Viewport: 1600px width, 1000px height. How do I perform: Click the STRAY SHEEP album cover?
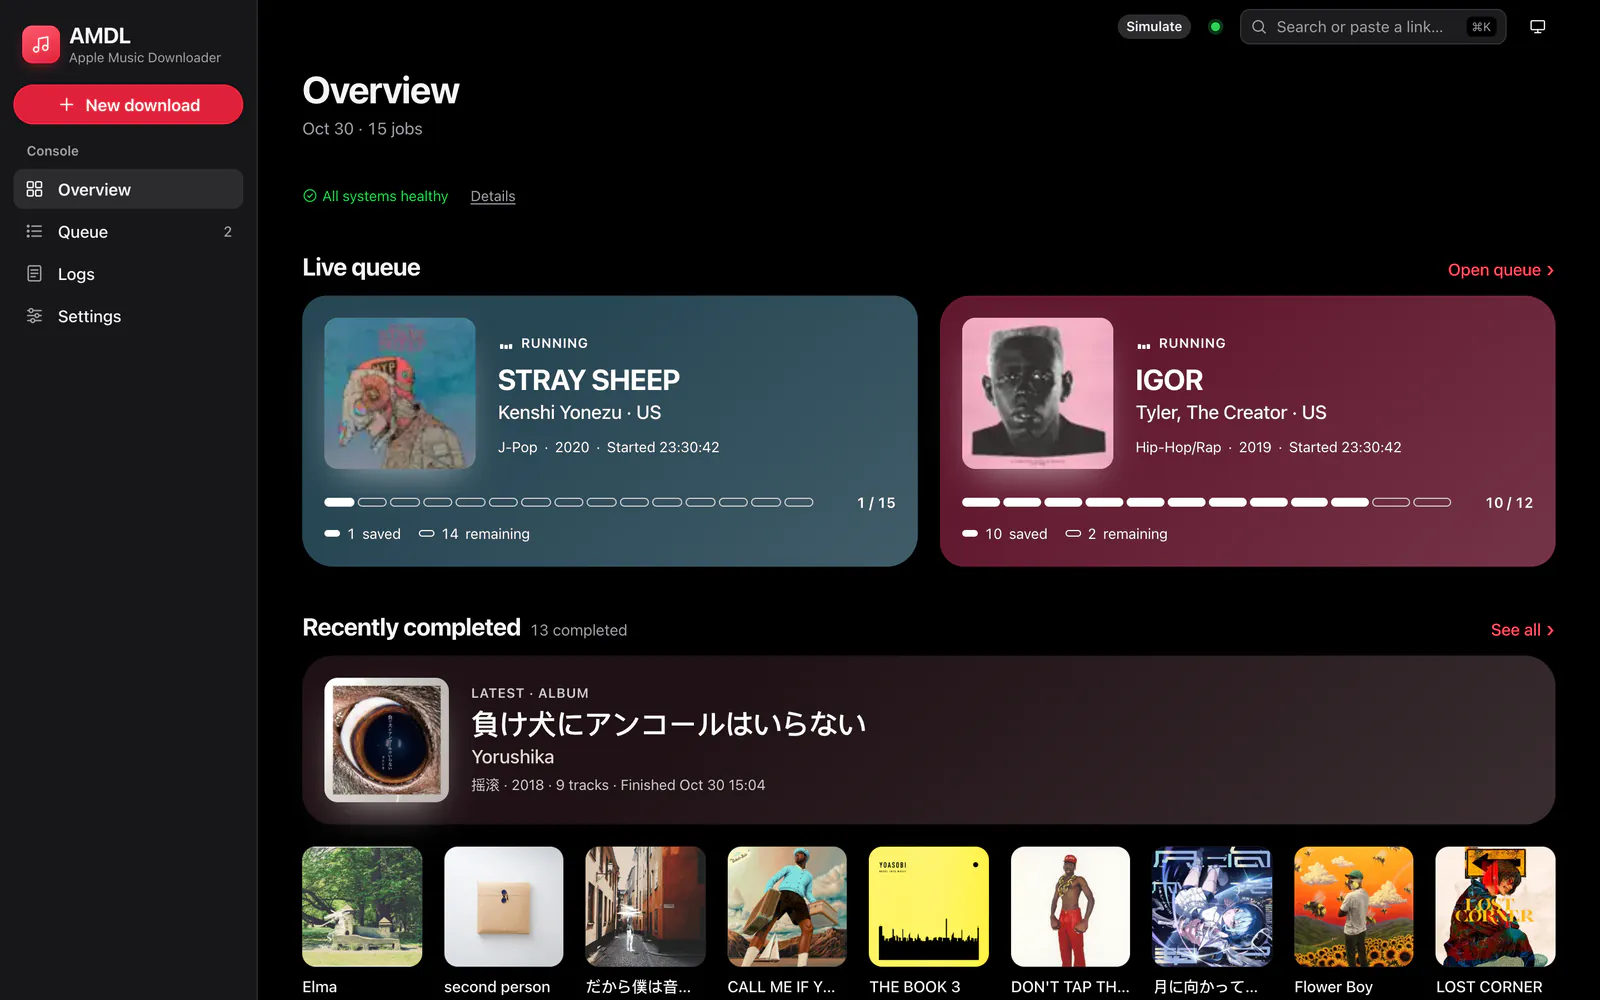tap(400, 393)
